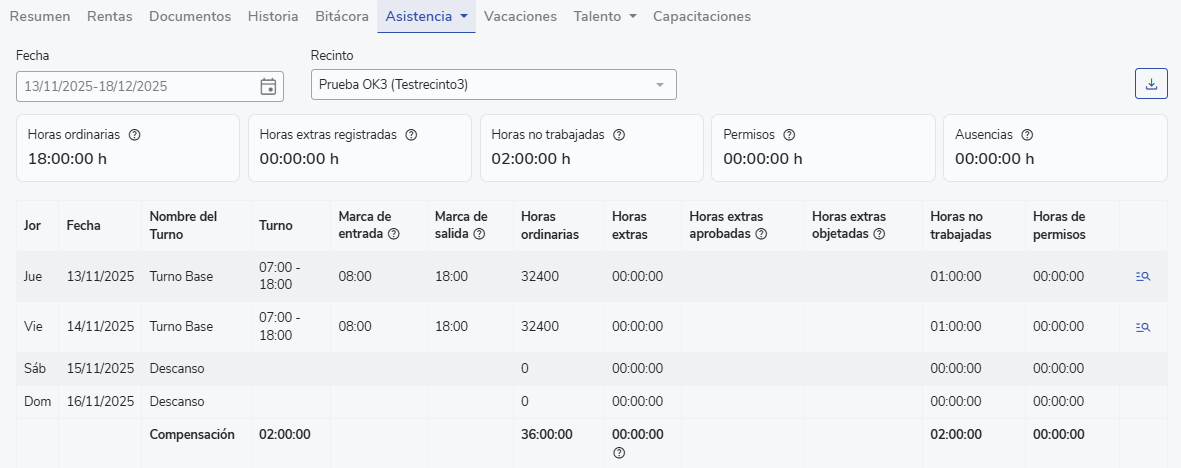
Task: Click help icon next to Horas ordinarias
Action: [135, 135]
